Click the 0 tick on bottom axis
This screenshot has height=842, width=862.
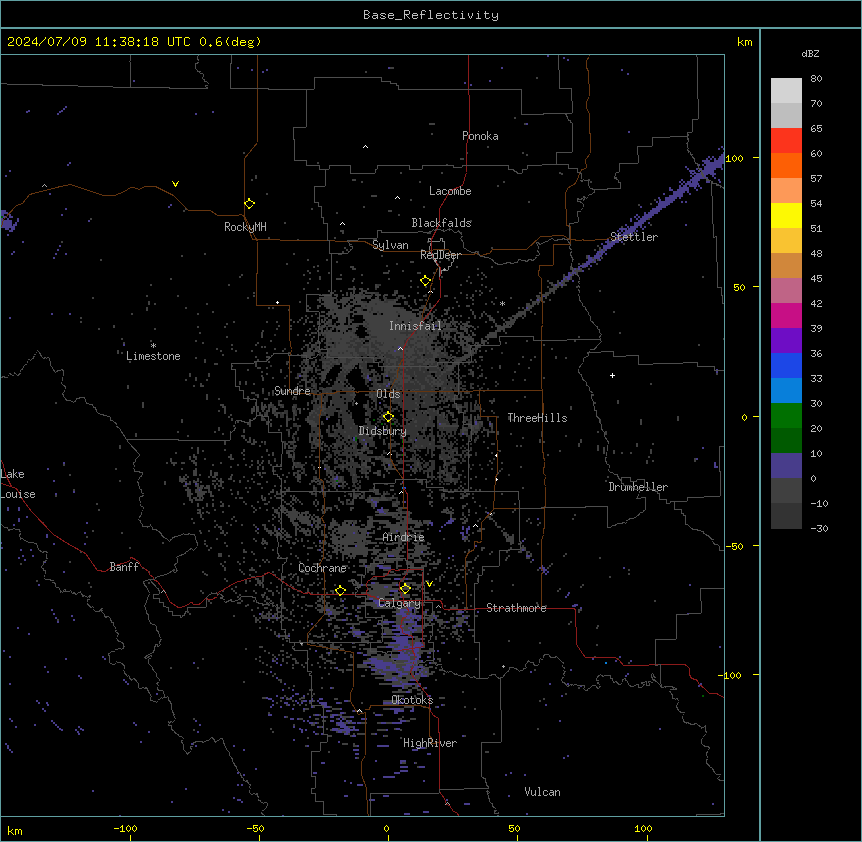pyautogui.click(x=386, y=828)
